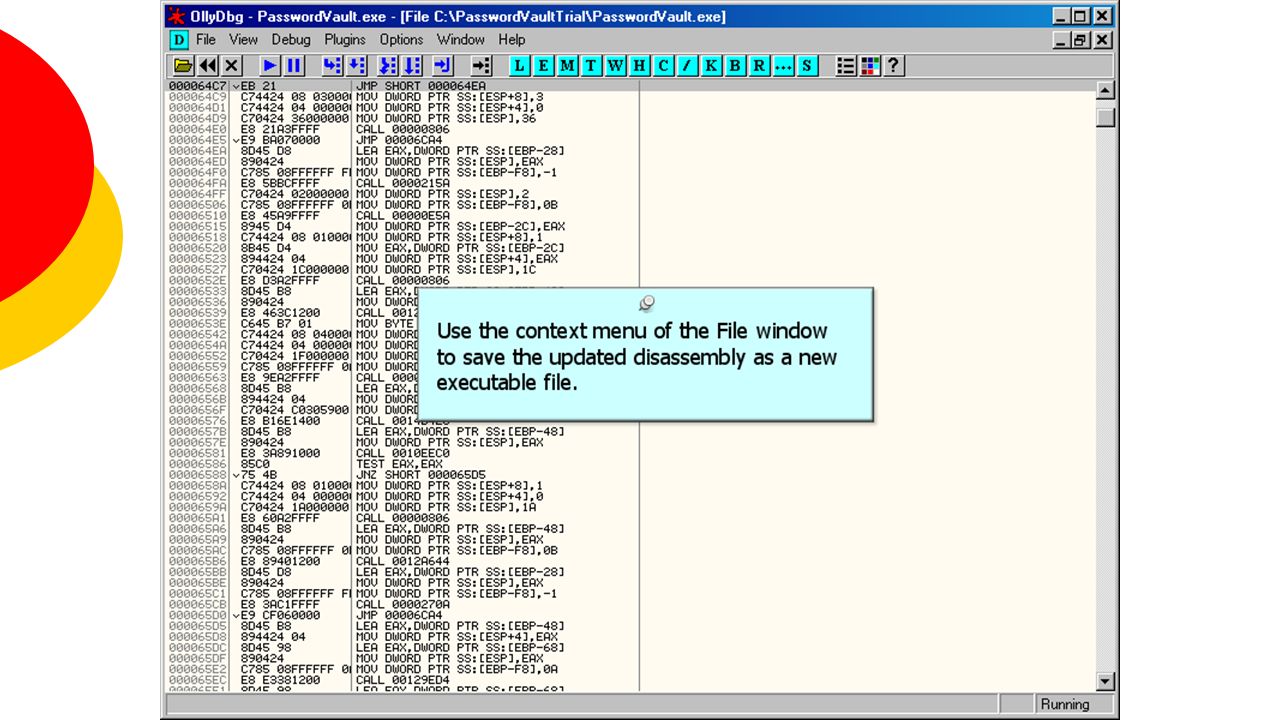This screenshot has width=1280, height=720.
Task: Select address 000064E5 in the first column
Action: coord(197,140)
